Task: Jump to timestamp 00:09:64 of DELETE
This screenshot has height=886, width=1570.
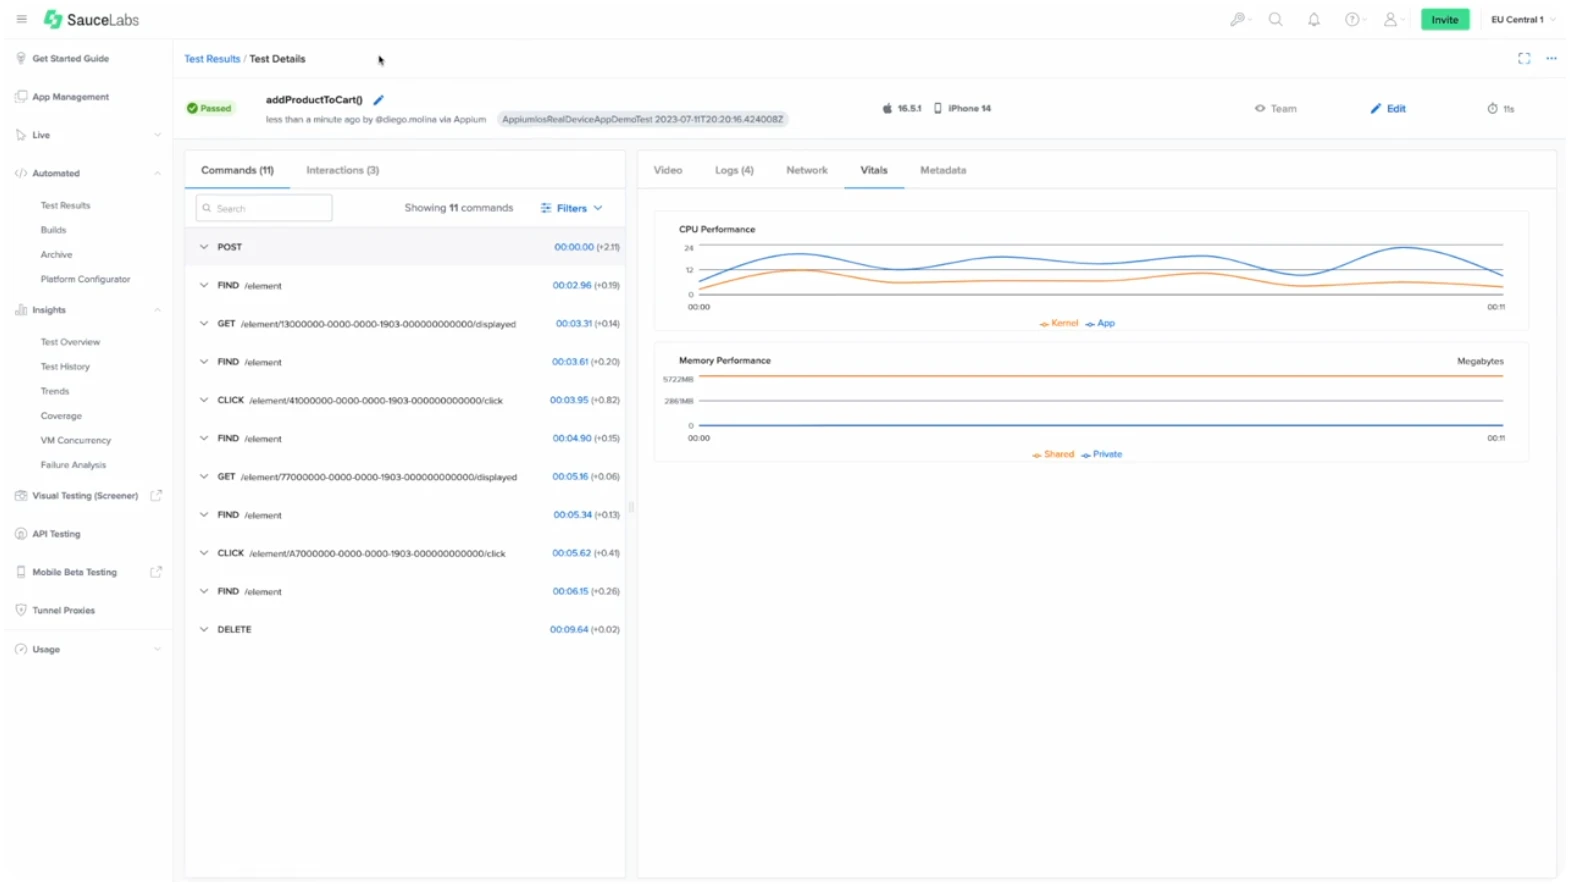Action: 569,629
